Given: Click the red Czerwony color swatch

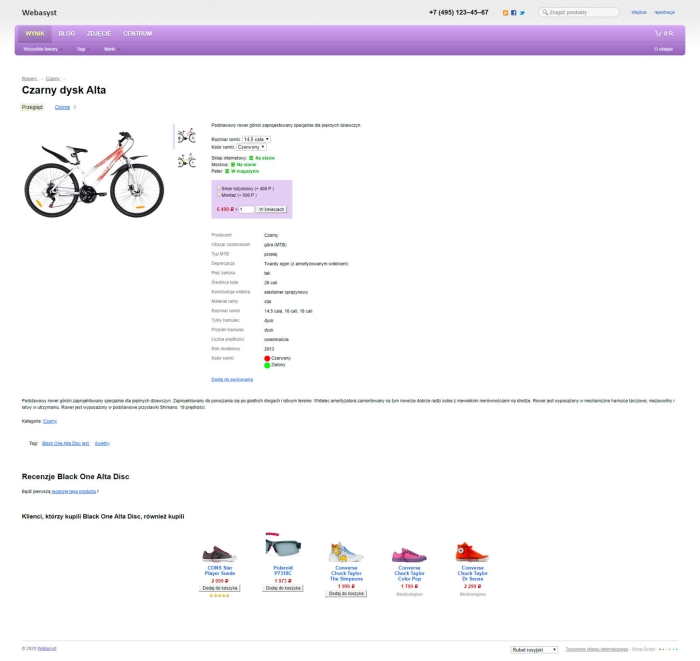Looking at the screenshot, I should coord(268,357).
